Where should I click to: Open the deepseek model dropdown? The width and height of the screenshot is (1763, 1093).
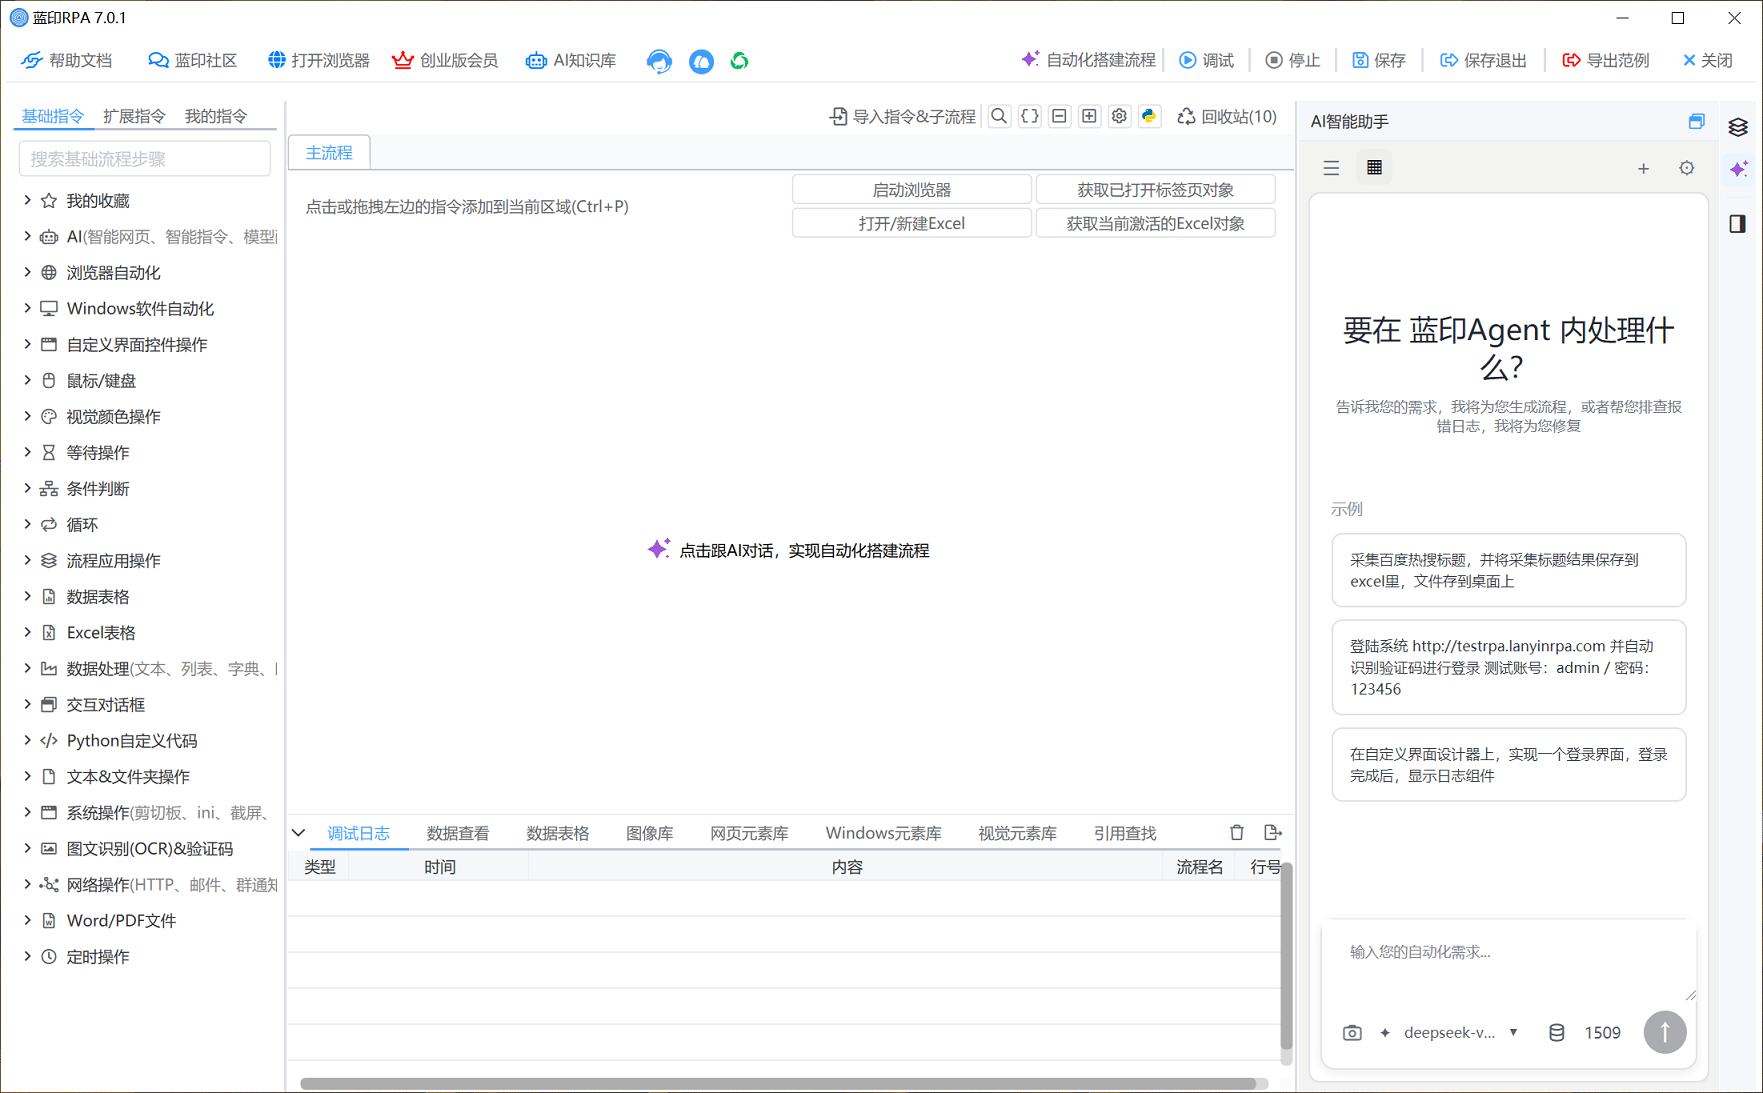1461,1032
